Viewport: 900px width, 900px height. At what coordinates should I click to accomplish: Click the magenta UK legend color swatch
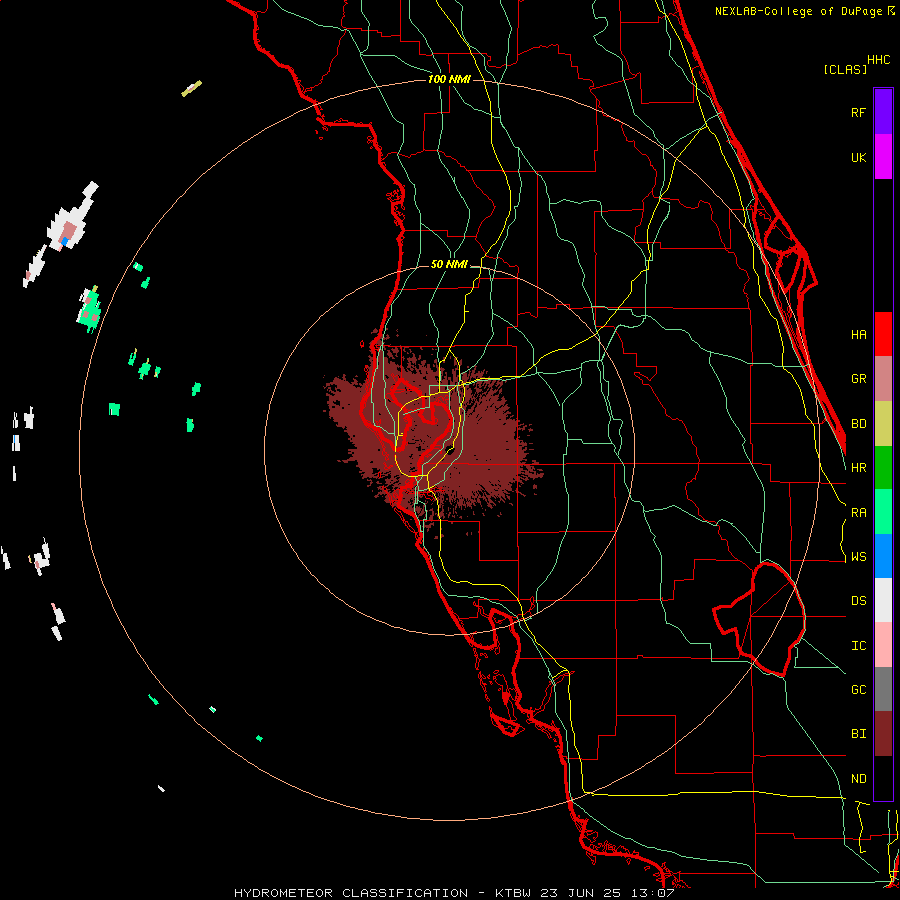883,157
